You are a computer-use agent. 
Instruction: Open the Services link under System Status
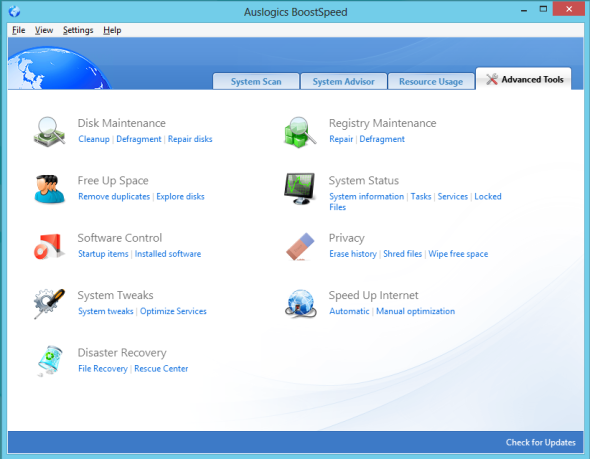pyautogui.click(x=453, y=196)
